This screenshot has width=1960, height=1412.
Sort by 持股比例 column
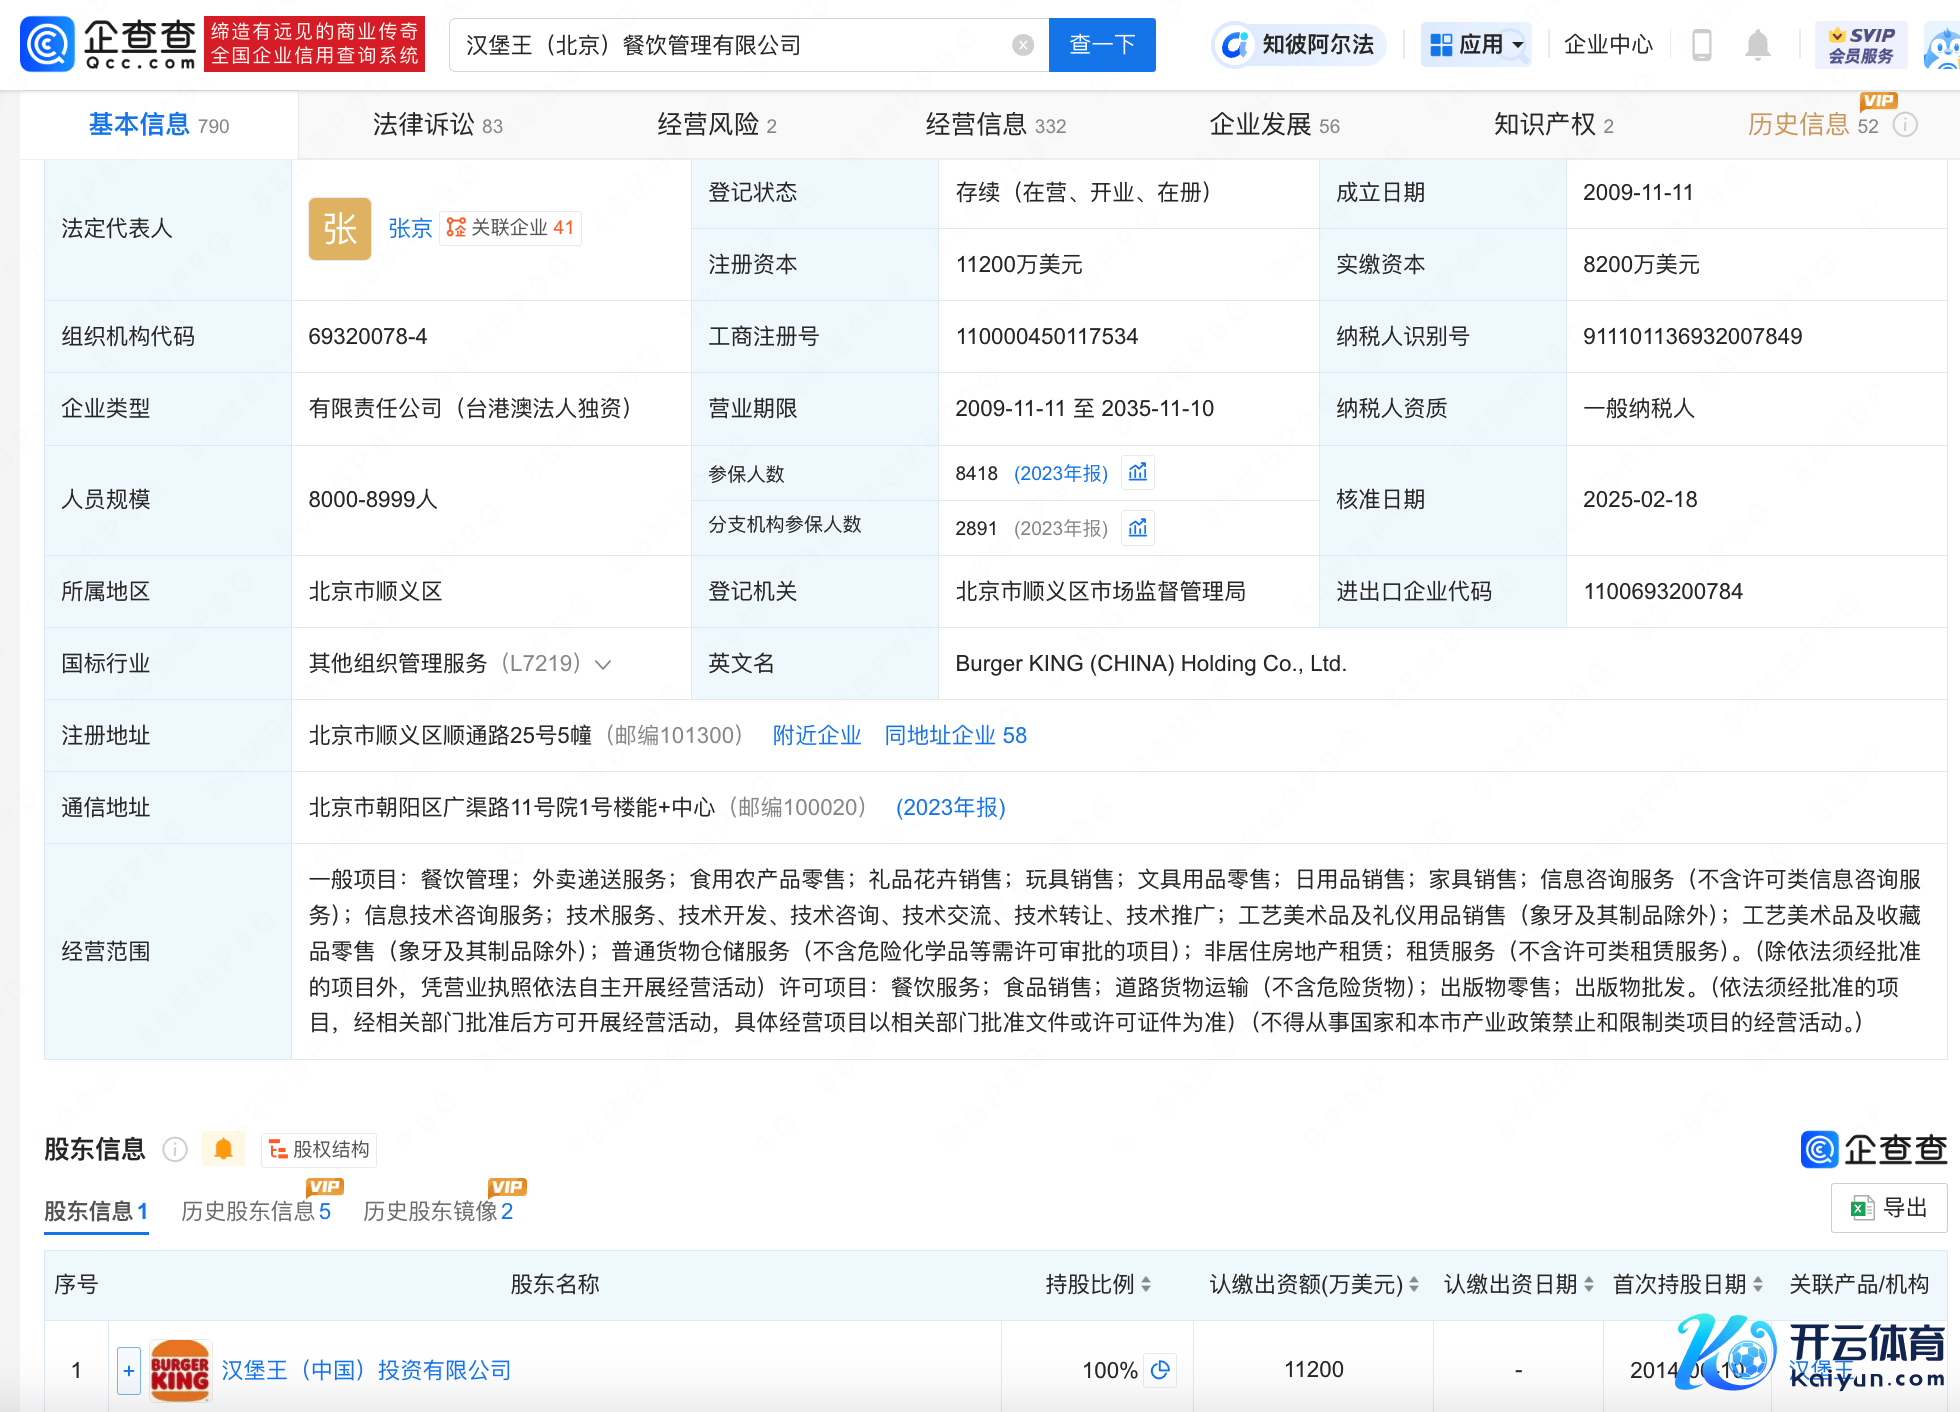(1146, 1284)
